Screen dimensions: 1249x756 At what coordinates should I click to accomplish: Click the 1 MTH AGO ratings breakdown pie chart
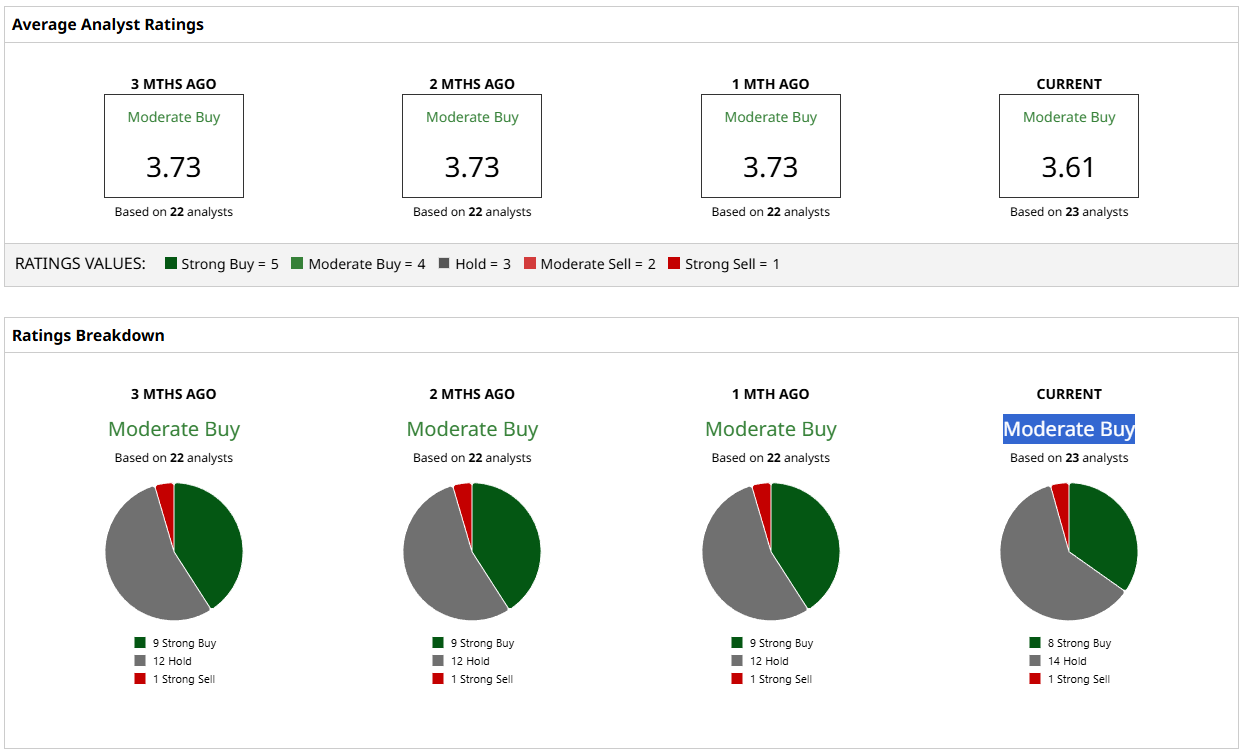tap(771, 551)
